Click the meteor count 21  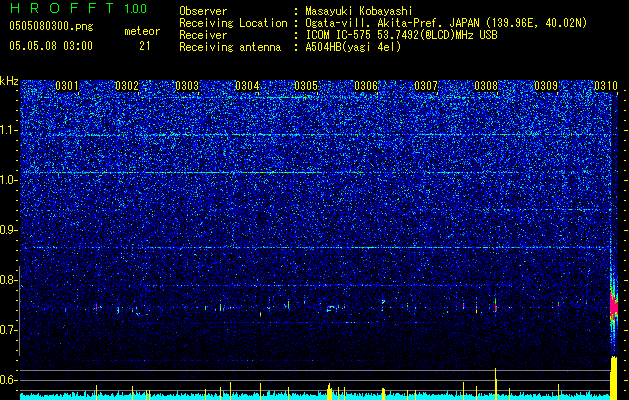pyautogui.click(x=145, y=46)
